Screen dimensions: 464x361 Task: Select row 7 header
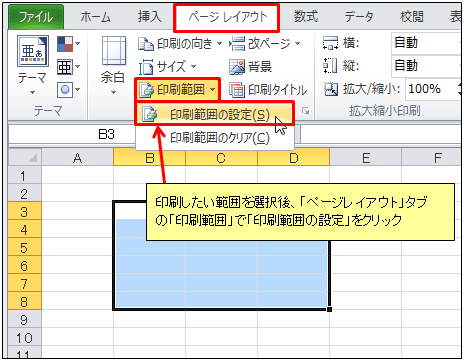coord(25,283)
